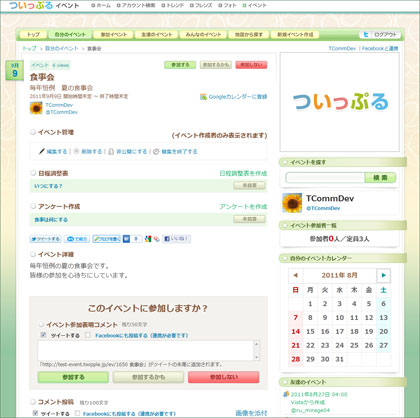420x418 pixels.
Task: Click the lock icon for 非公開にする
Action: [x=111, y=151]
